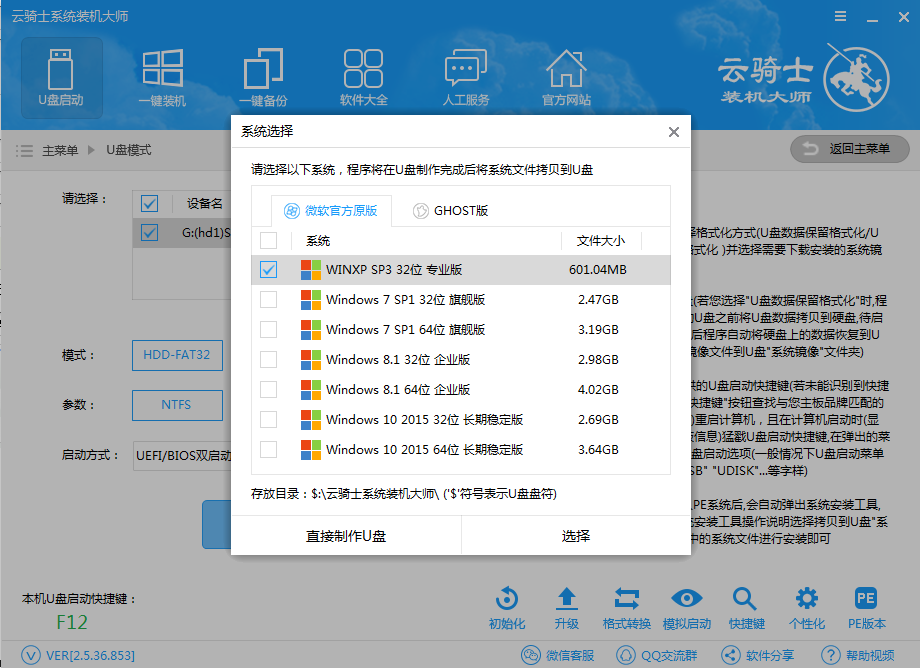
Task: Enable Windows 10 2015 64位 长期稳定版
Action: (269, 449)
